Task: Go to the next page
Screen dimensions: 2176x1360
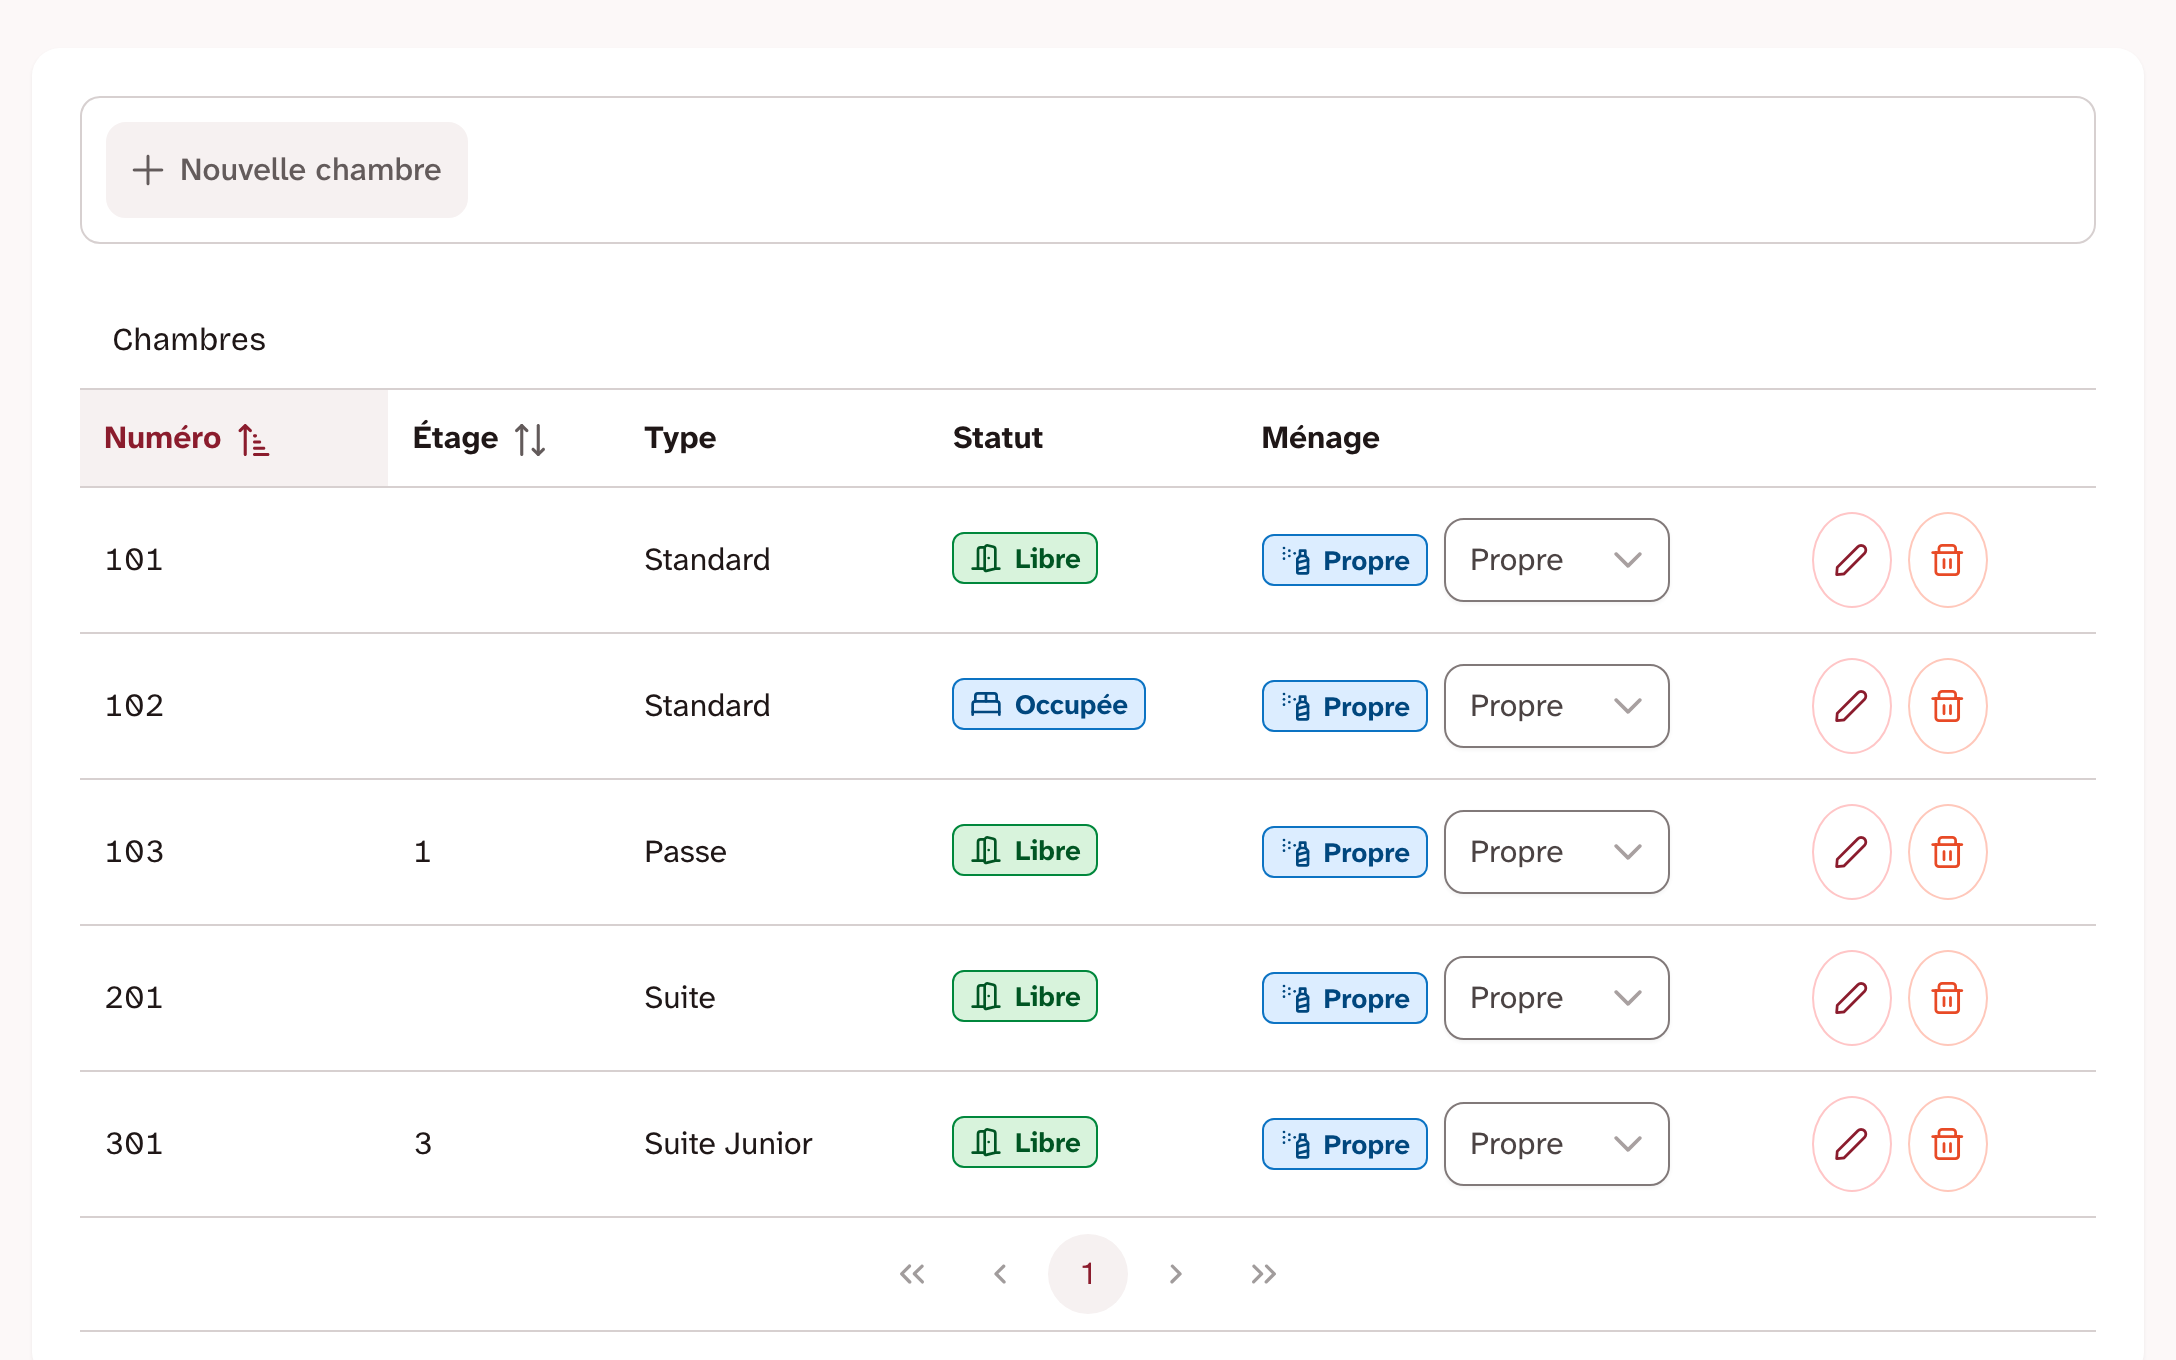Action: pyautogui.click(x=1176, y=1274)
